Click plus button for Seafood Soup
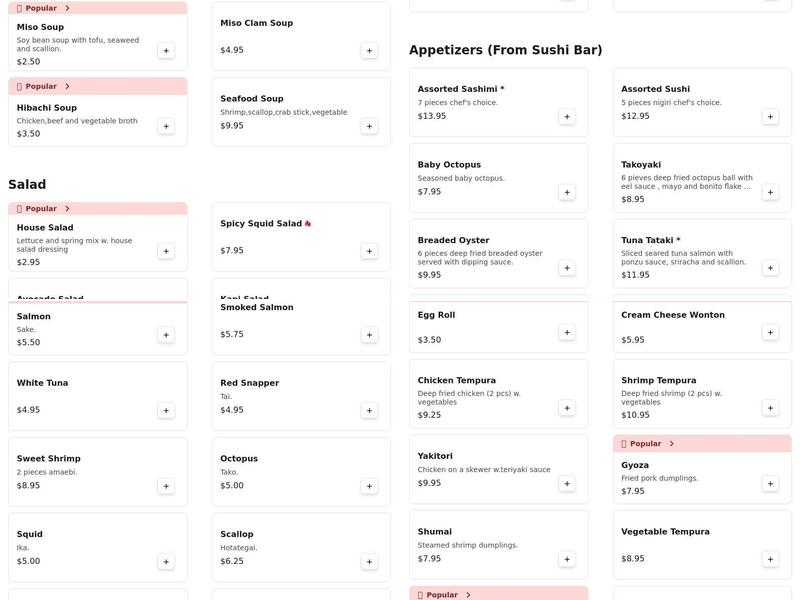 coord(369,126)
